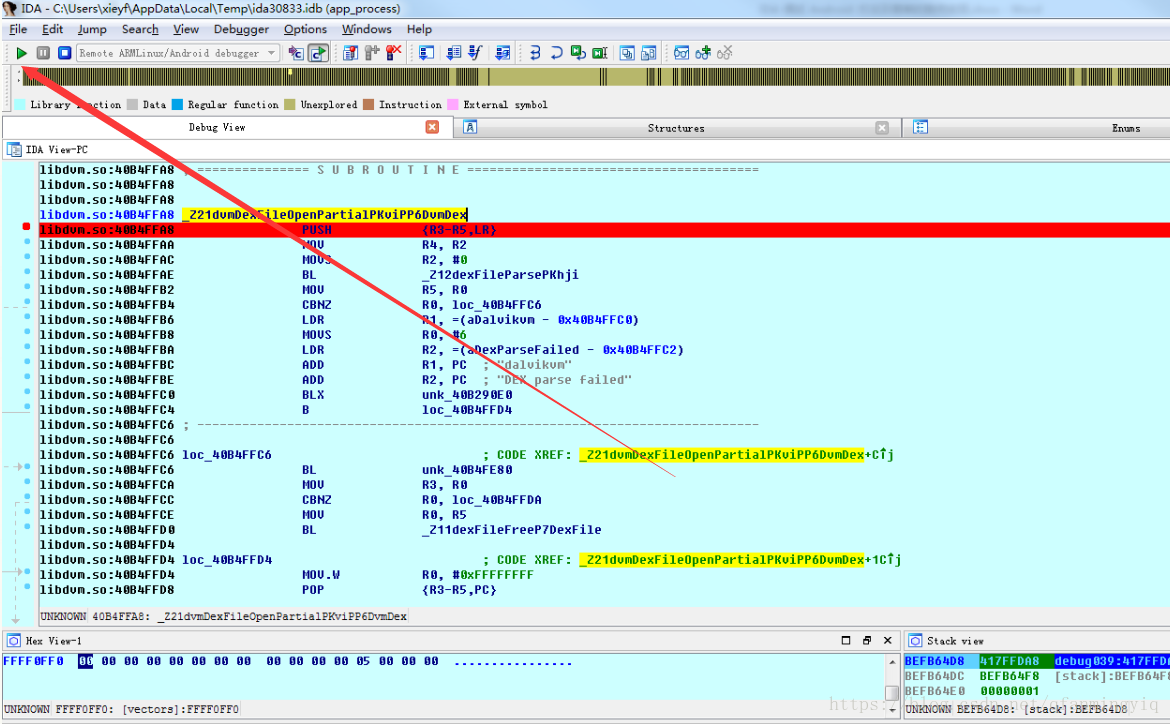The height and width of the screenshot is (724, 1170).
Task: Select stack entry BEFB64D8 in Stack view
Action: [x=1037, y=661]
